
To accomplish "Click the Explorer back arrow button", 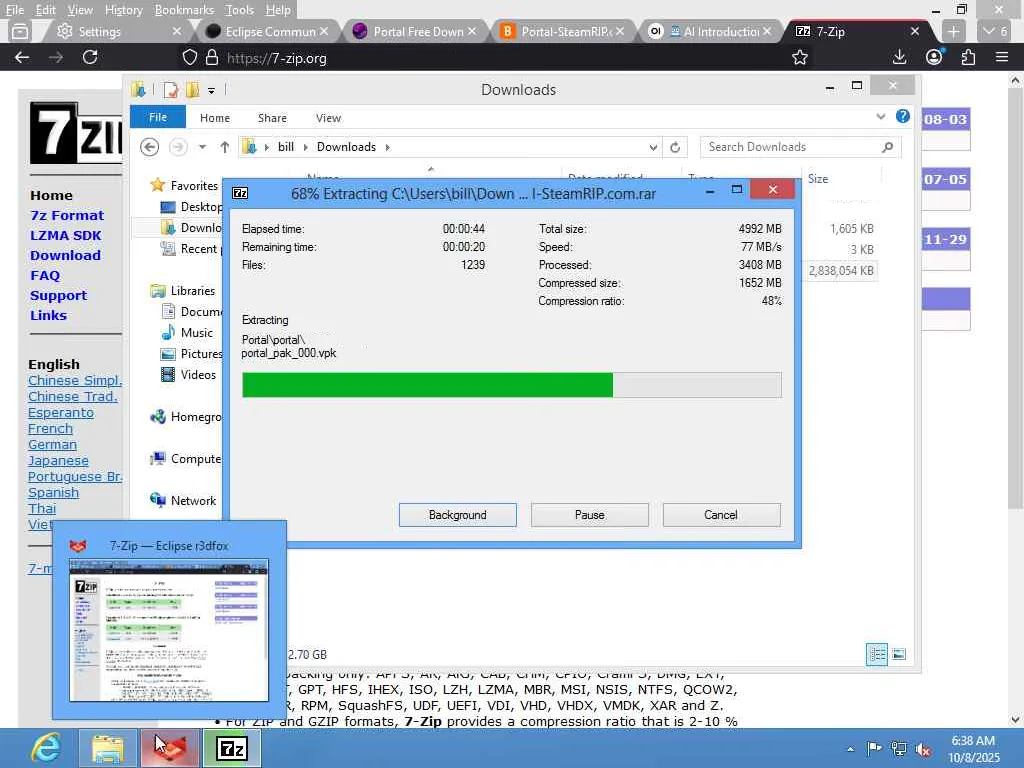I will point(150,147).
